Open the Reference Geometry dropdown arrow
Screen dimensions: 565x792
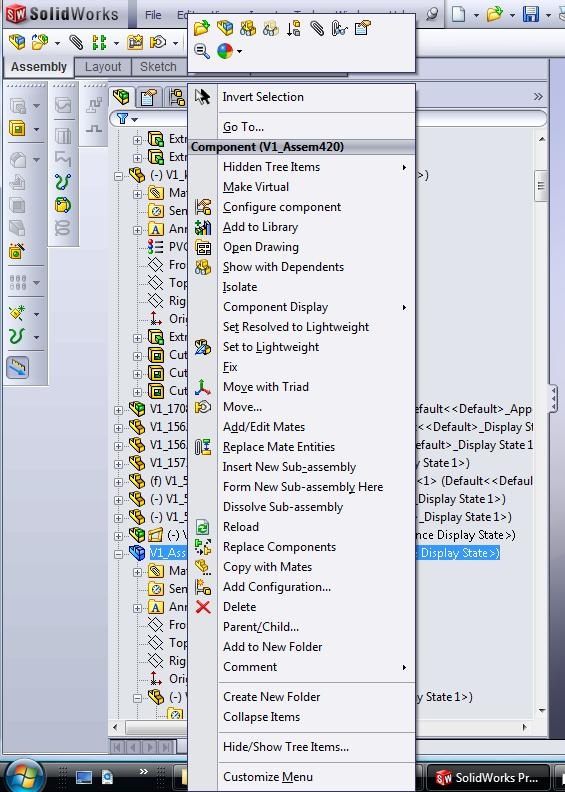click(x=36, y=314)
